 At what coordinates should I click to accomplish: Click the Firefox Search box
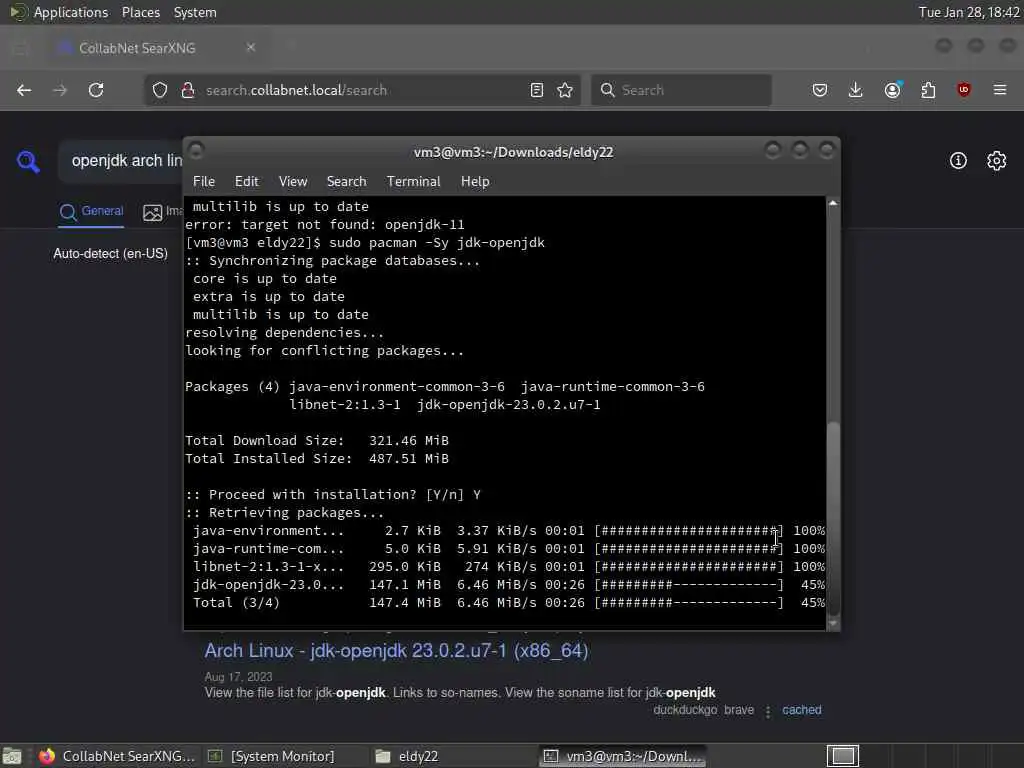point(681,90)
